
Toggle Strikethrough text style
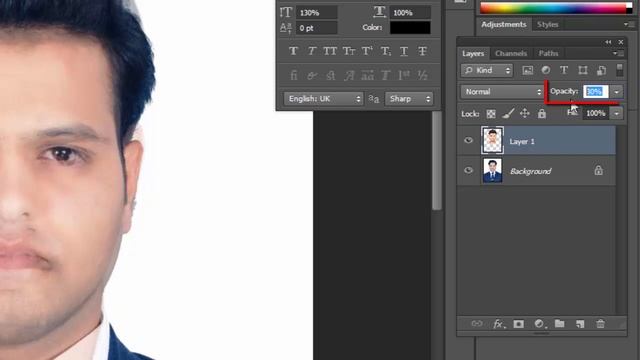coord(422,51)
